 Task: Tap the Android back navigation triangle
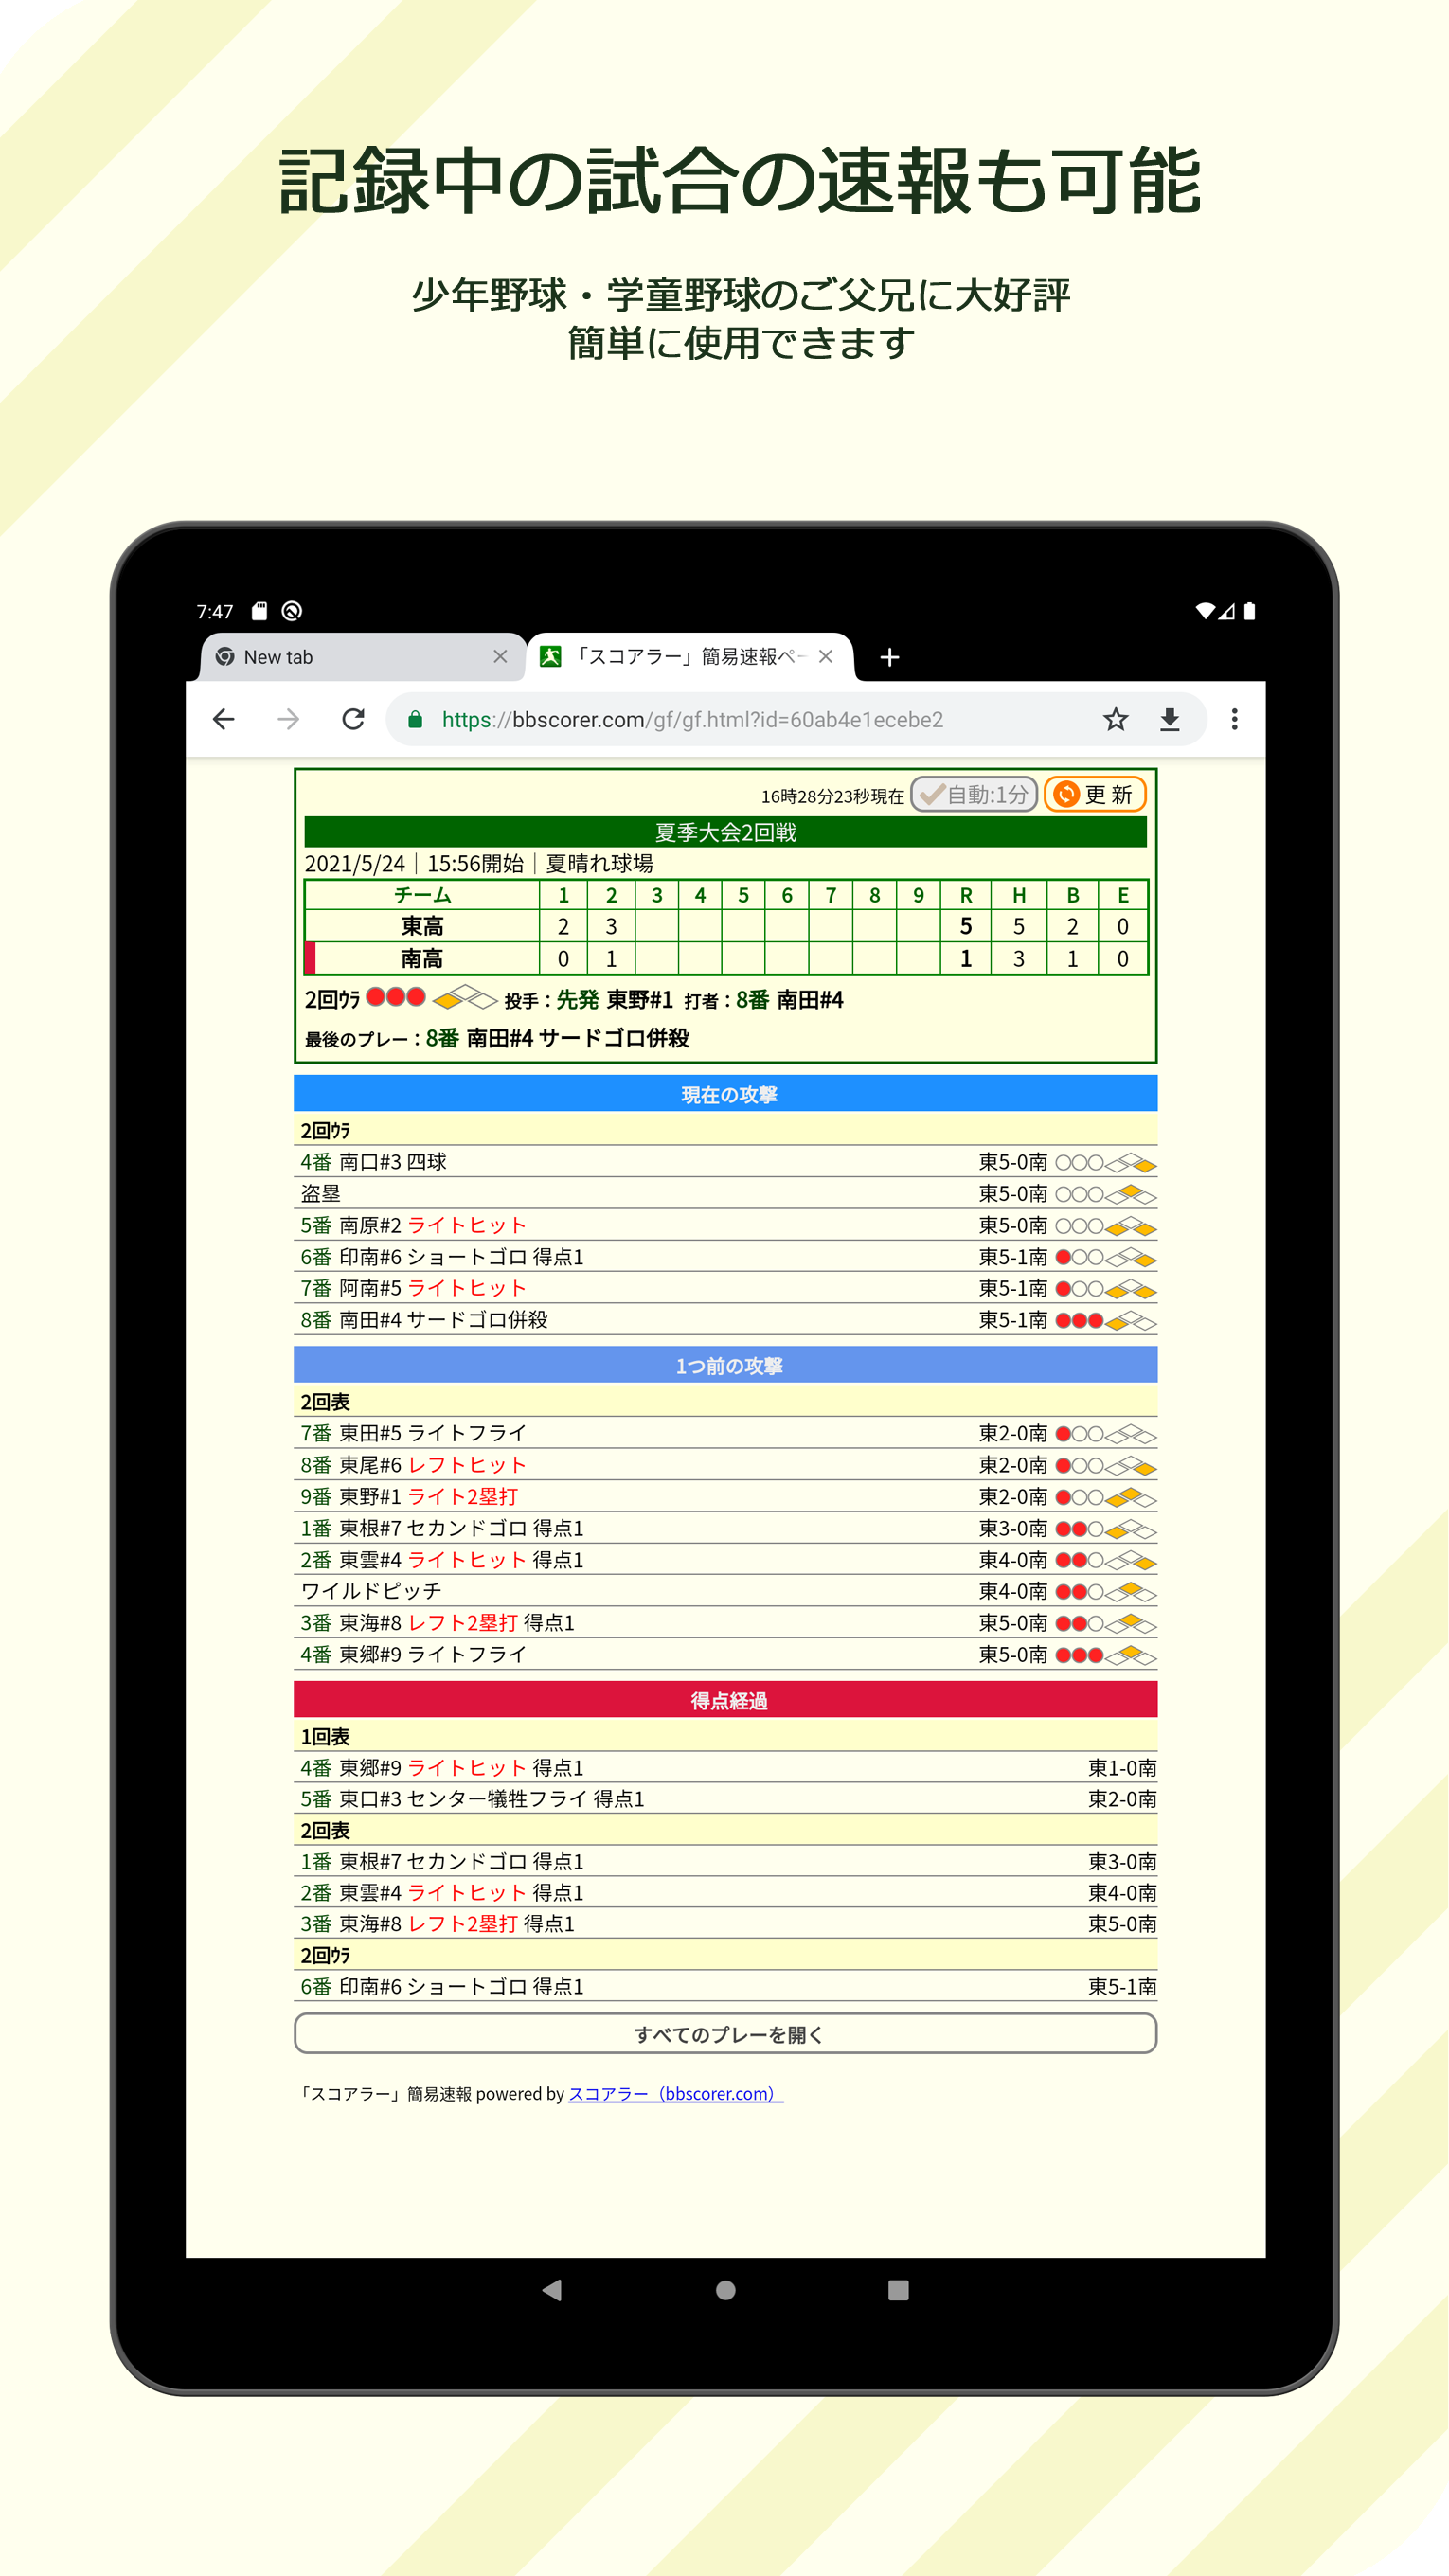tap(552, 2289)
